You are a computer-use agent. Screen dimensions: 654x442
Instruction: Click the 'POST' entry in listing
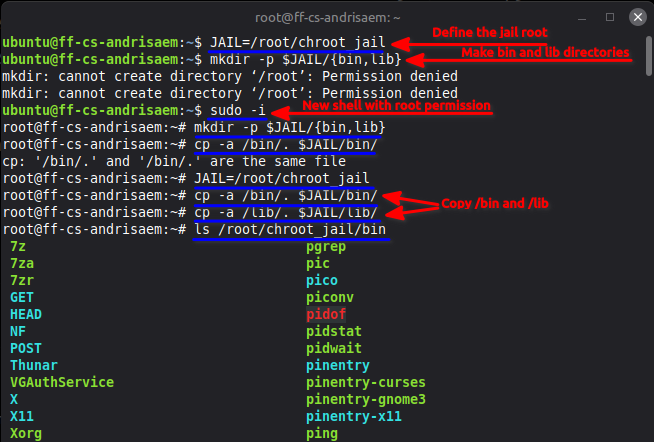[26, 348]
